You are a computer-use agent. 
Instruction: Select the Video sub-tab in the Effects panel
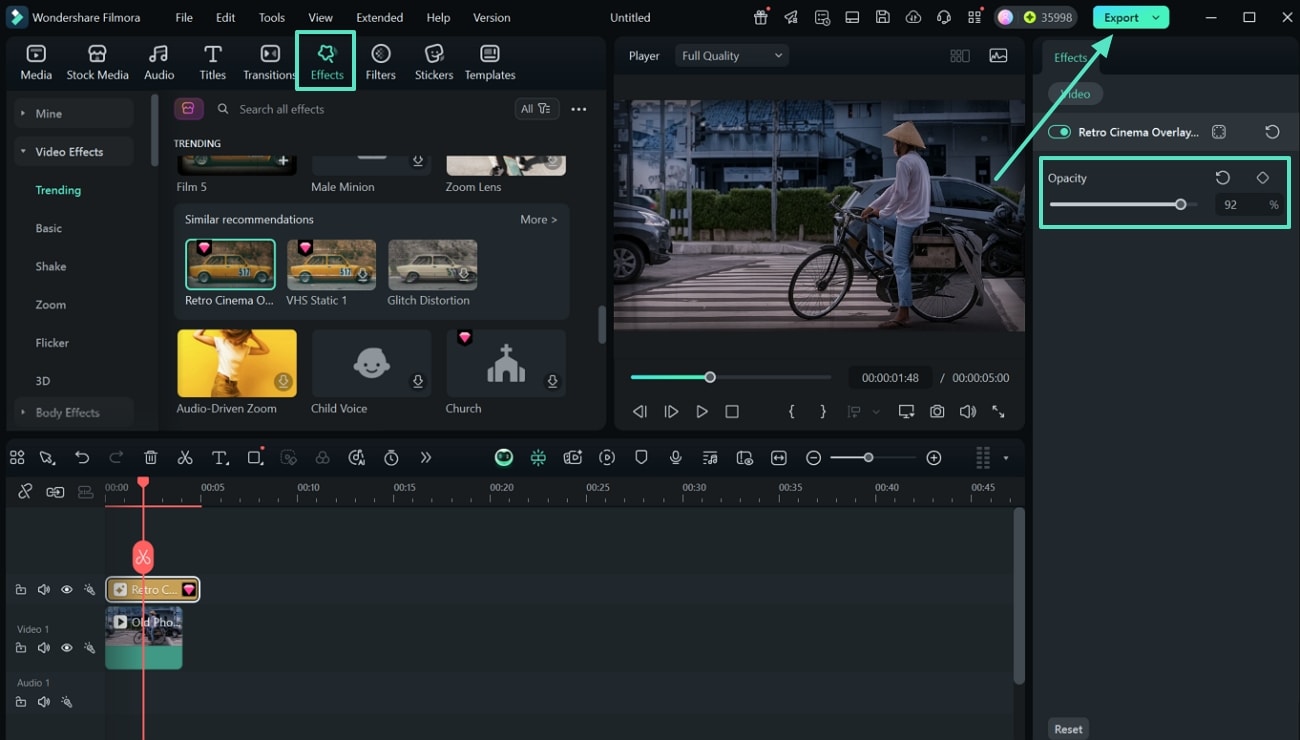click(x=1075, y=94)
